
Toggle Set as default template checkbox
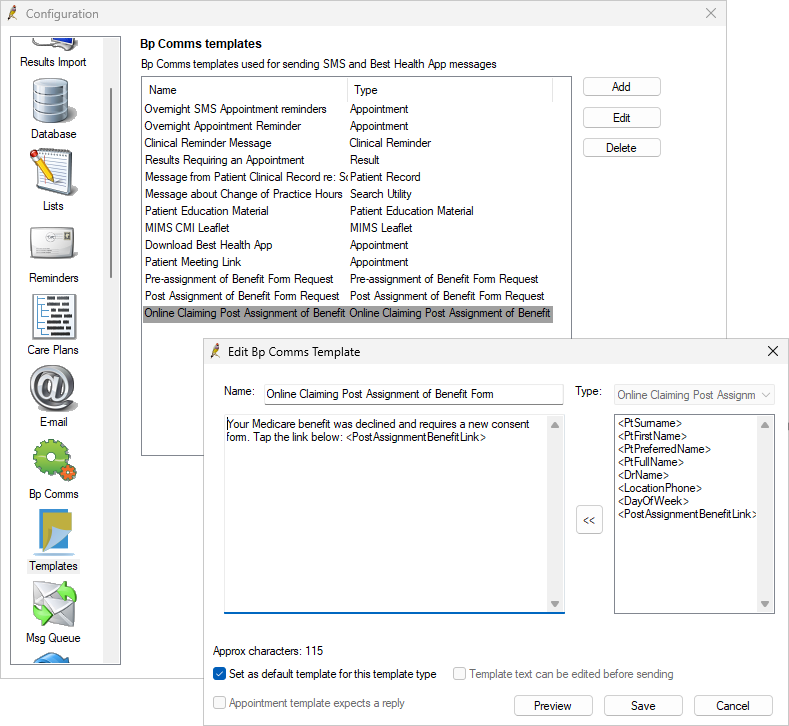pyautogui.click(x=219, y=674)
